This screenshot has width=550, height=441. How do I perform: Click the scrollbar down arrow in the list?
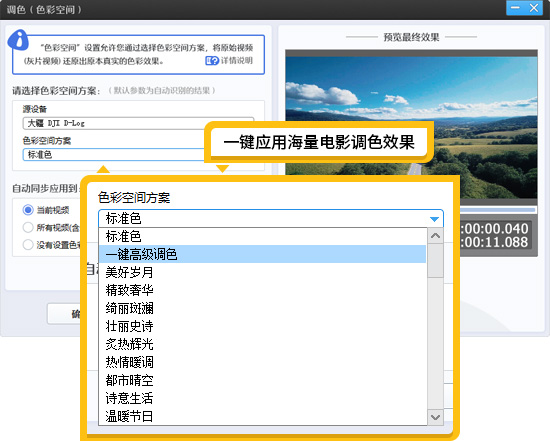pos(435,417)
